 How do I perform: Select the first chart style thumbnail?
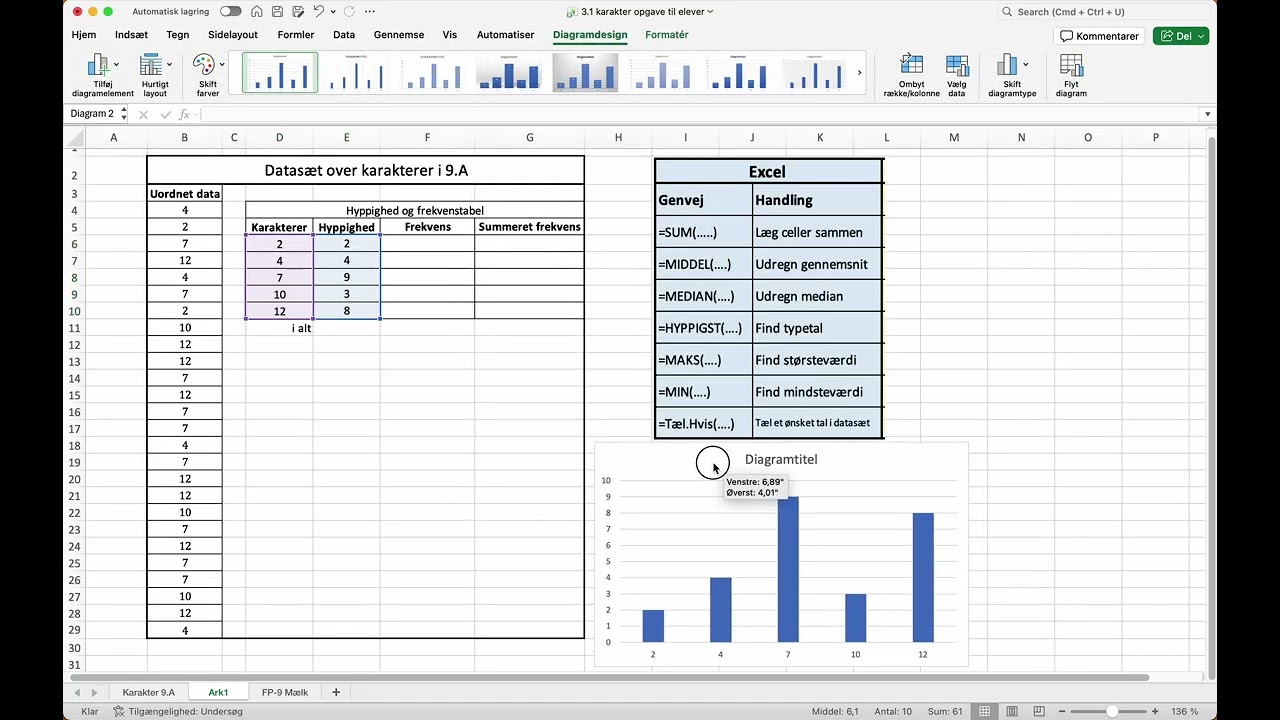click(x=280, y=73)
